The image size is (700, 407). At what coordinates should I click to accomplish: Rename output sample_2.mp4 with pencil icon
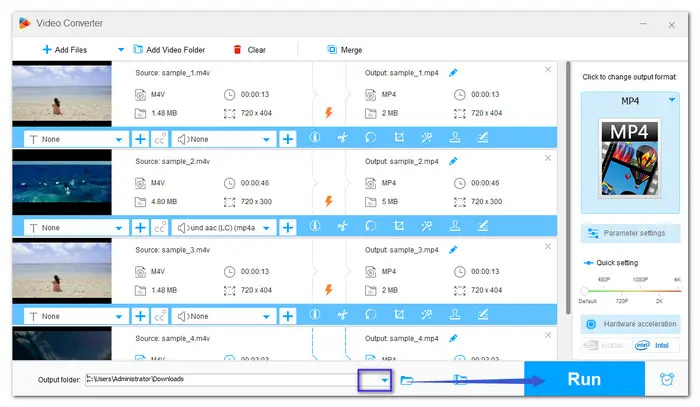(453, 161)
